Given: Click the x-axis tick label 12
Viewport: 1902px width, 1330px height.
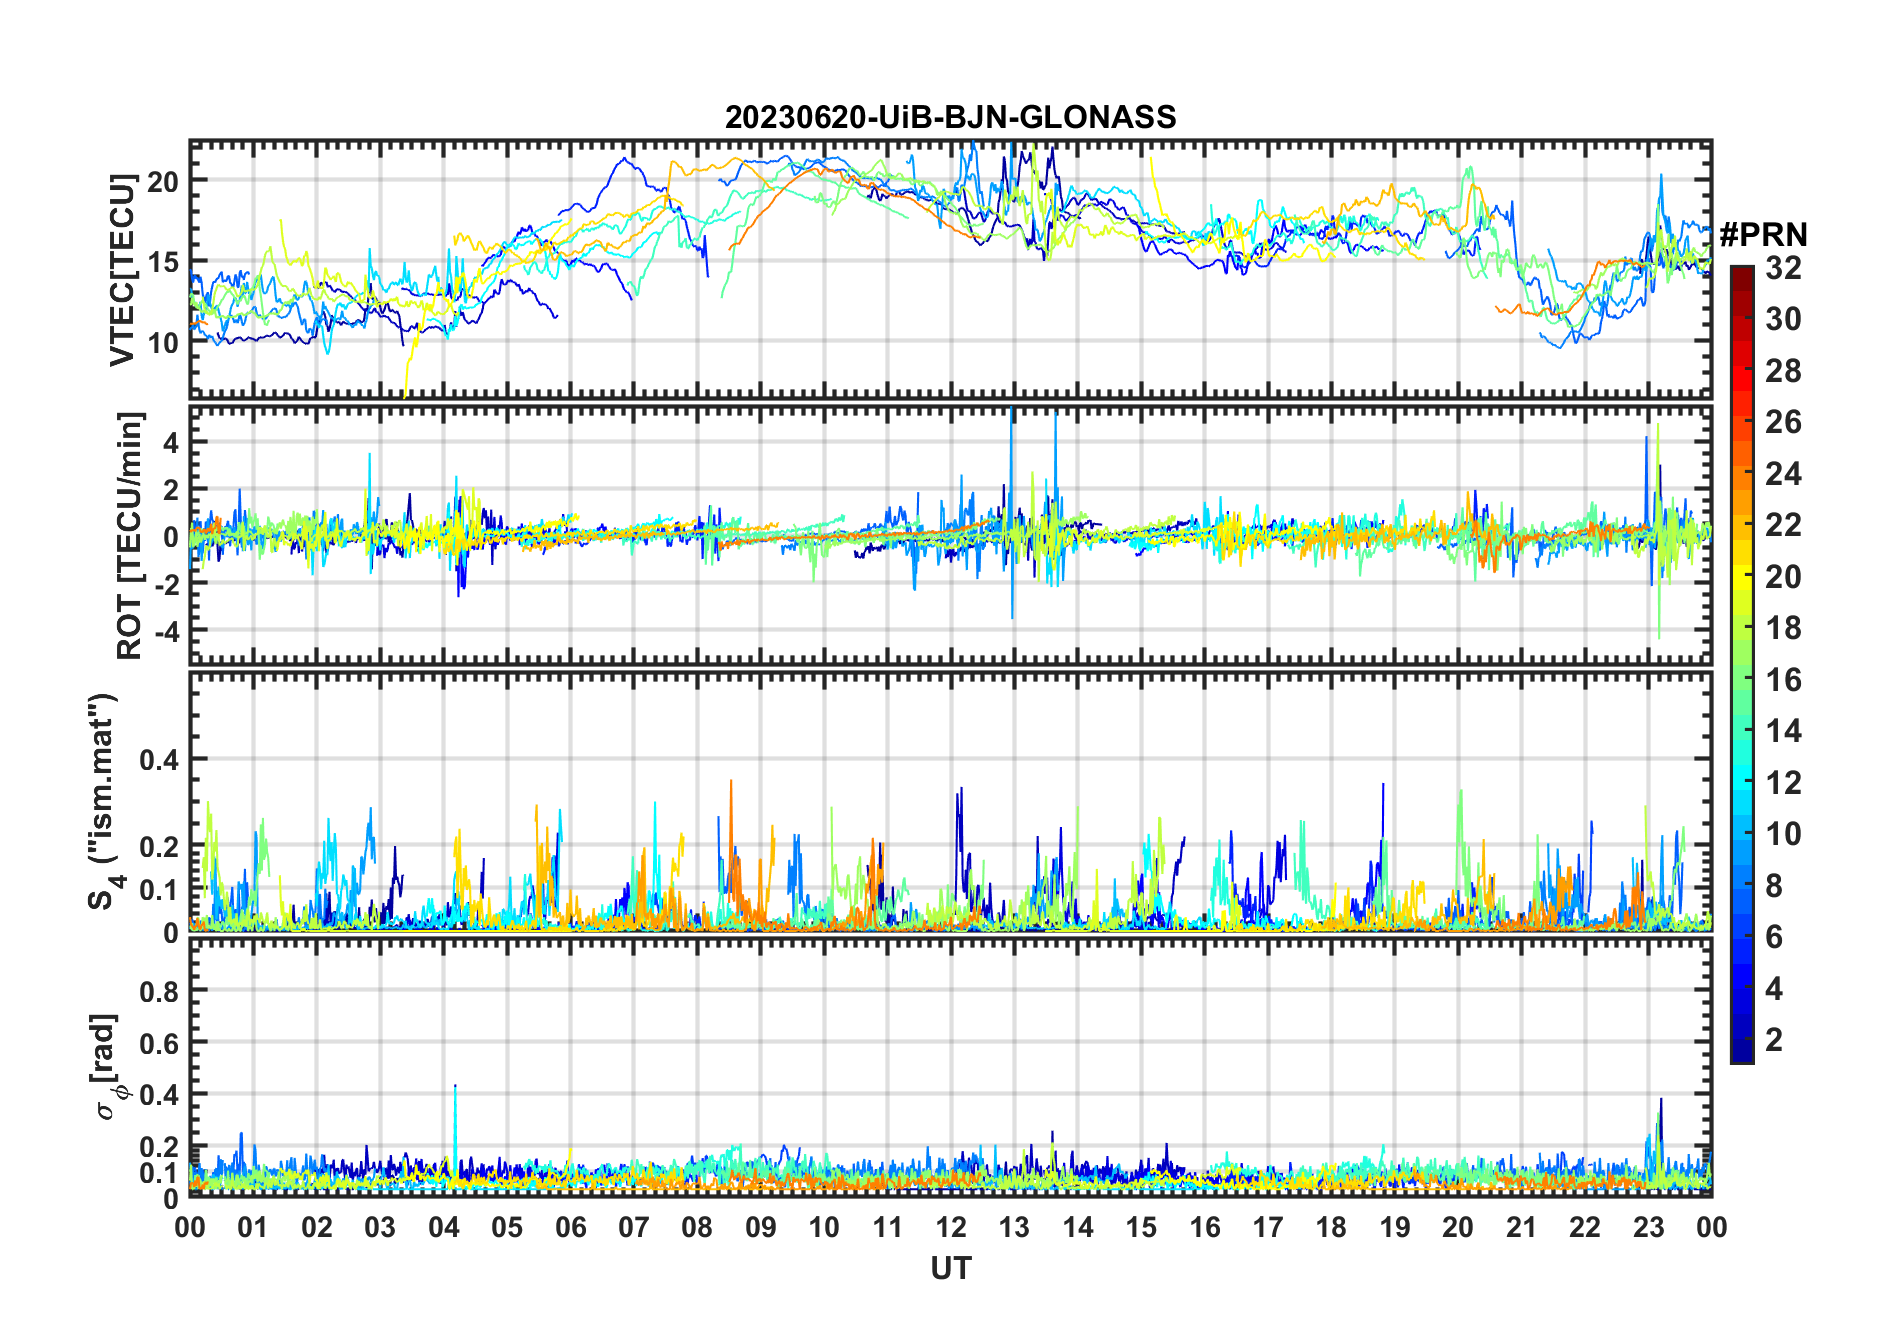Looking at the screenshot, I should click(x=950, y=1227).
